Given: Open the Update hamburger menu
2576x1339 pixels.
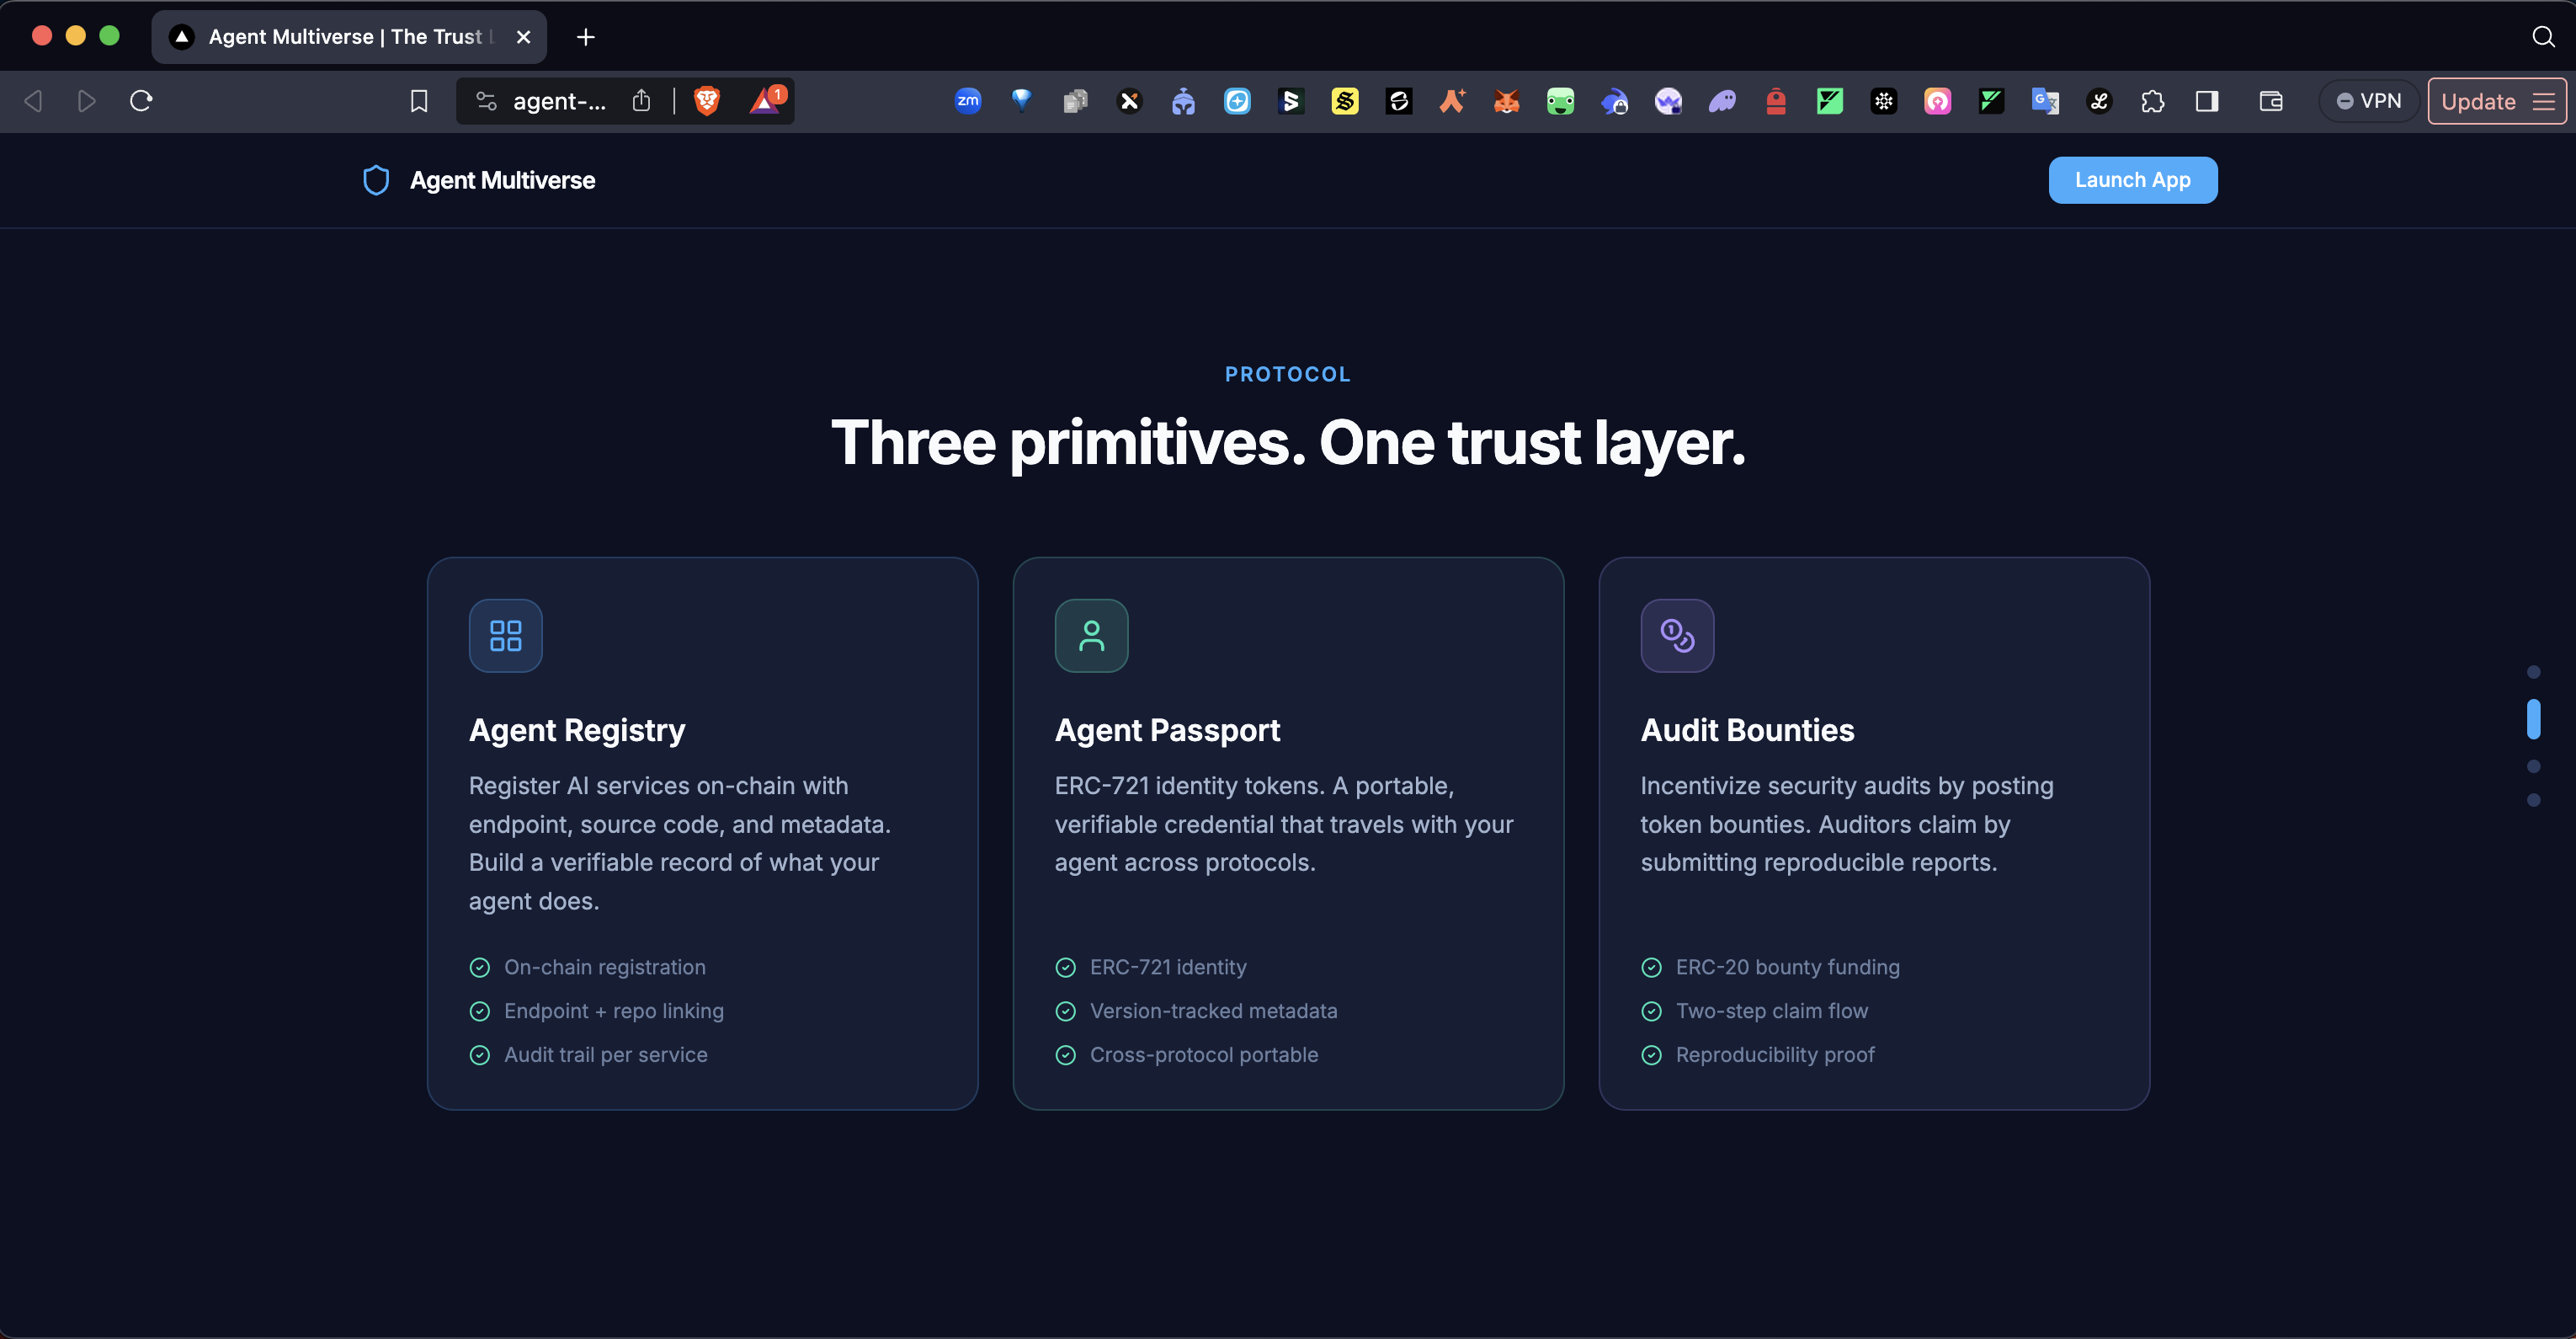Looking at the screenshot, I should pyautogui.click(x=2543, y=102).
